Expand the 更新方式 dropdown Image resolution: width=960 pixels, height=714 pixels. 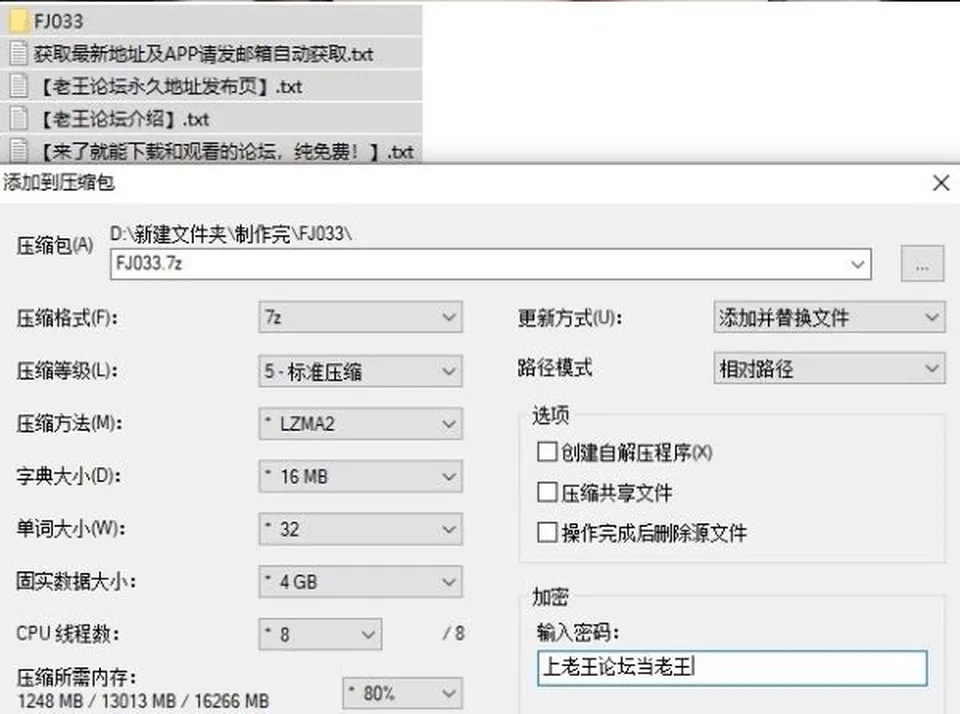pos(829,317)
